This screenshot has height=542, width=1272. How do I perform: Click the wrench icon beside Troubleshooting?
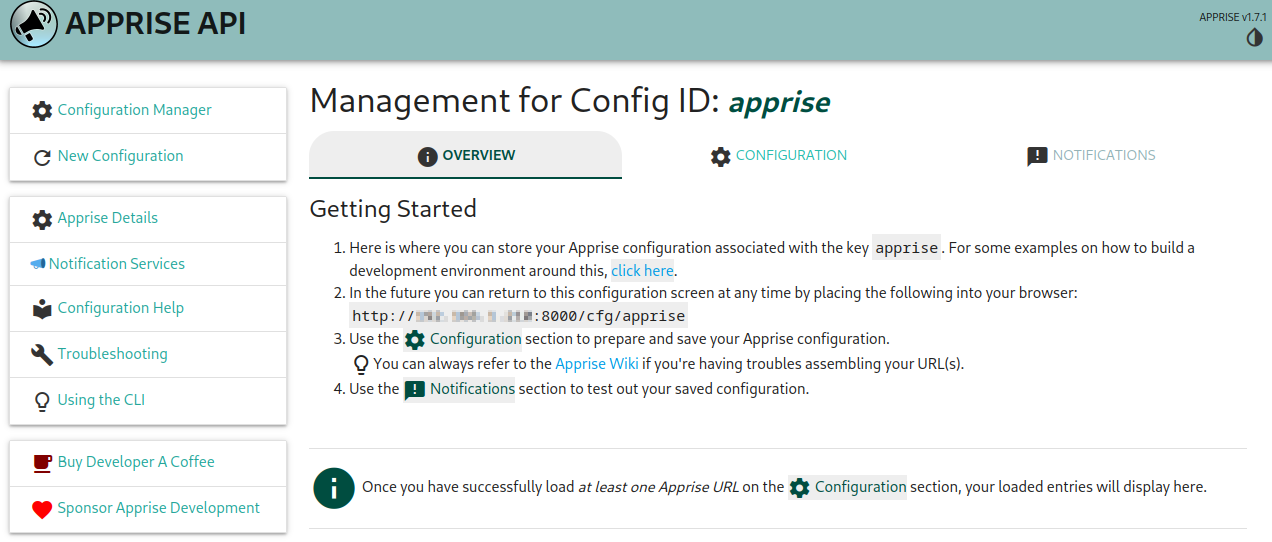42,355
